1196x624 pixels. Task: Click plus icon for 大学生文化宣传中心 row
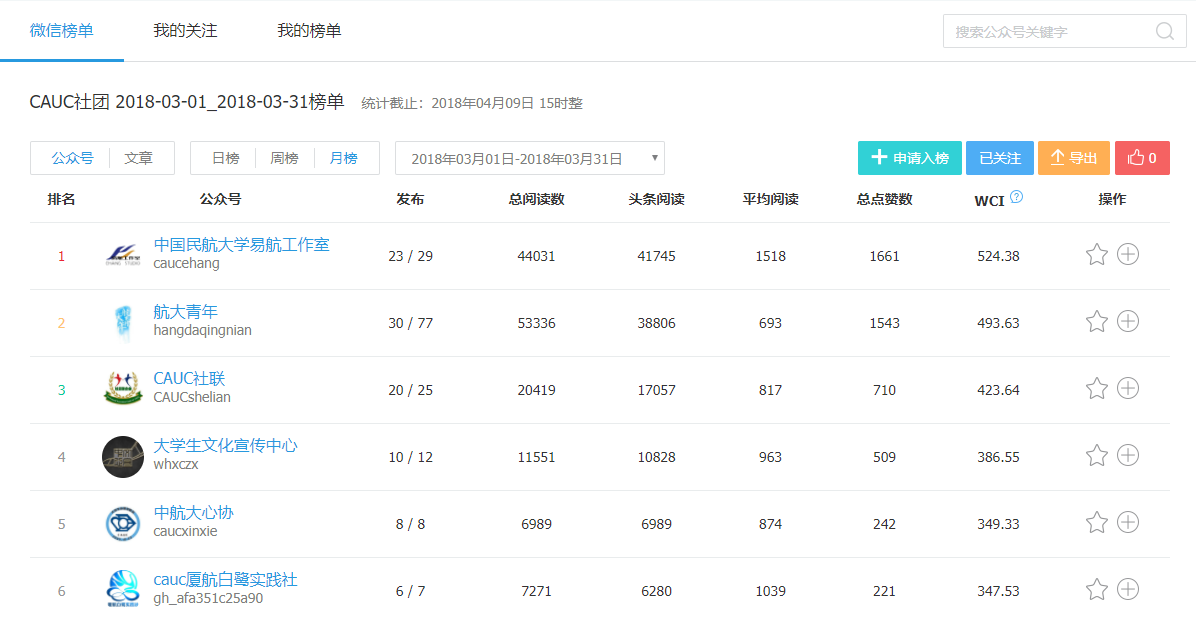pos(1128,456)
